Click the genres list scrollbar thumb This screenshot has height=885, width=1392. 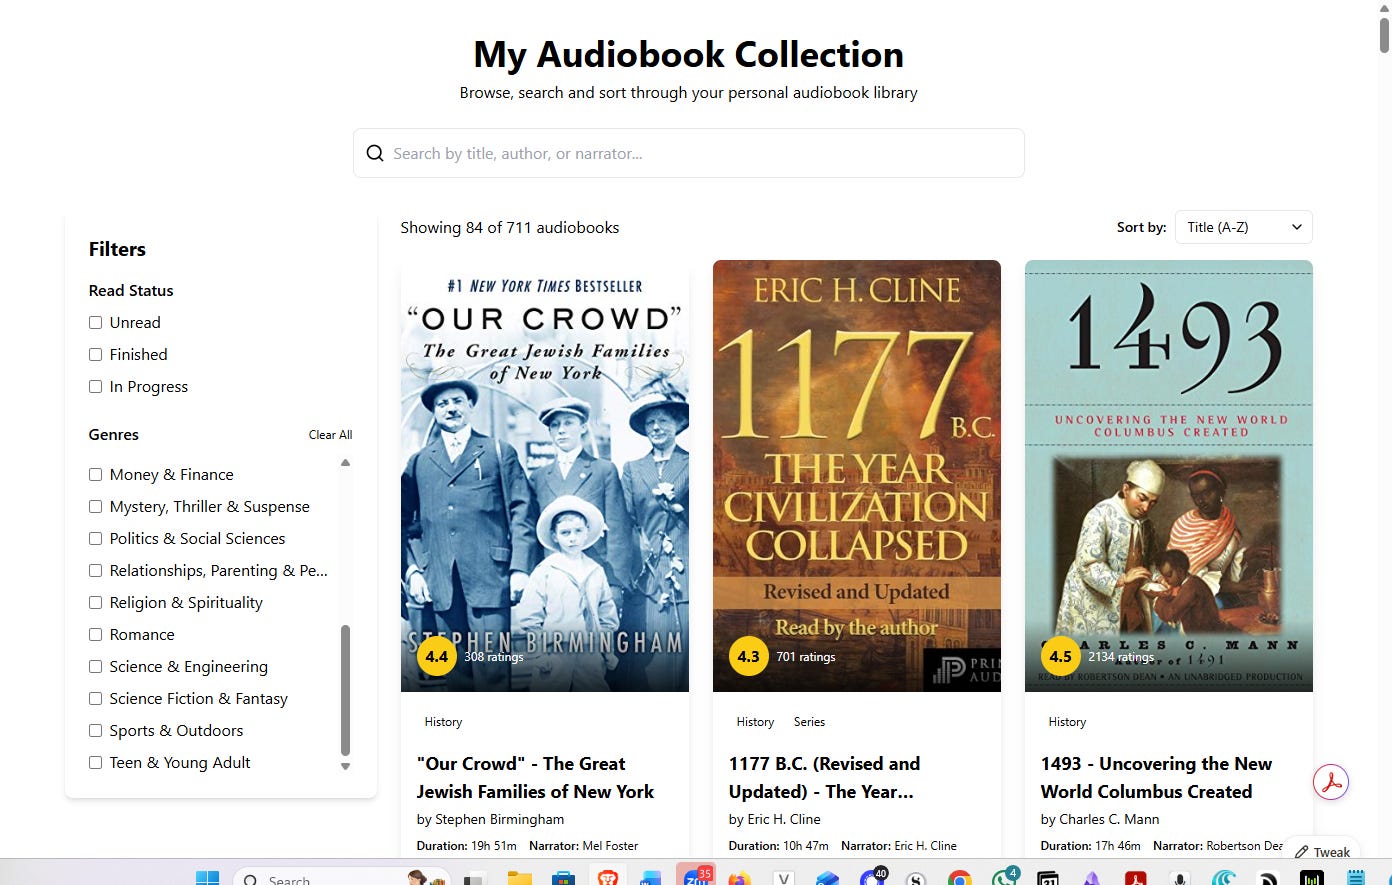pos(345,690)
